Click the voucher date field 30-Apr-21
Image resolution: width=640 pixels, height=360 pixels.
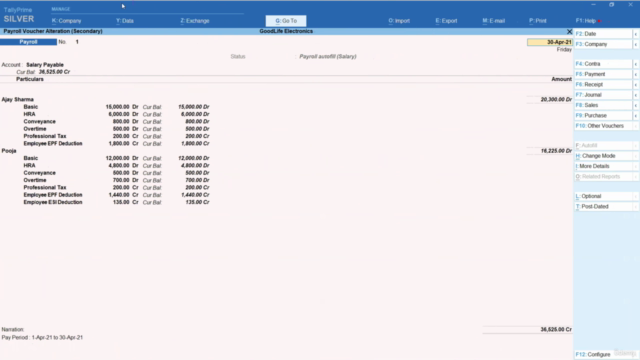(549, 42)
